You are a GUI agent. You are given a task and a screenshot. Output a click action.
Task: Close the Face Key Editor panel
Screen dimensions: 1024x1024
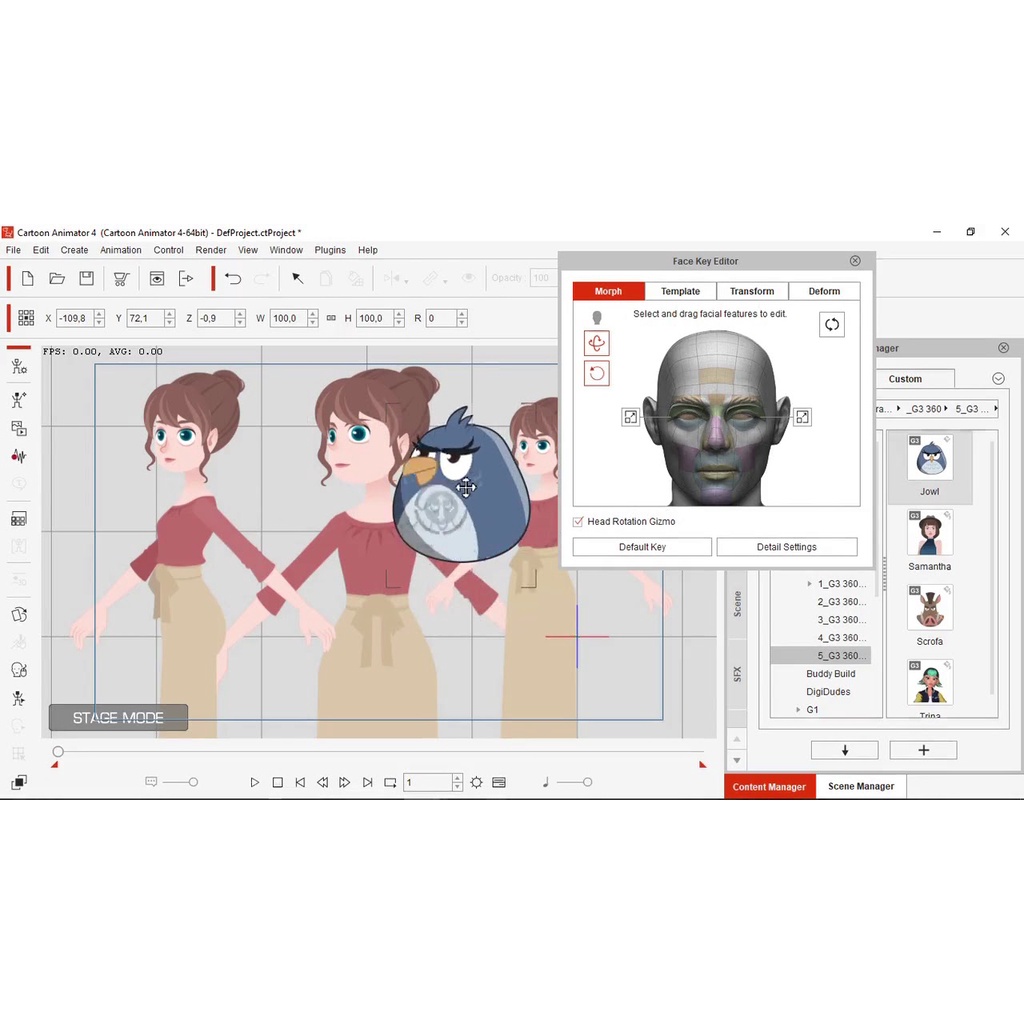click(855, 261)
